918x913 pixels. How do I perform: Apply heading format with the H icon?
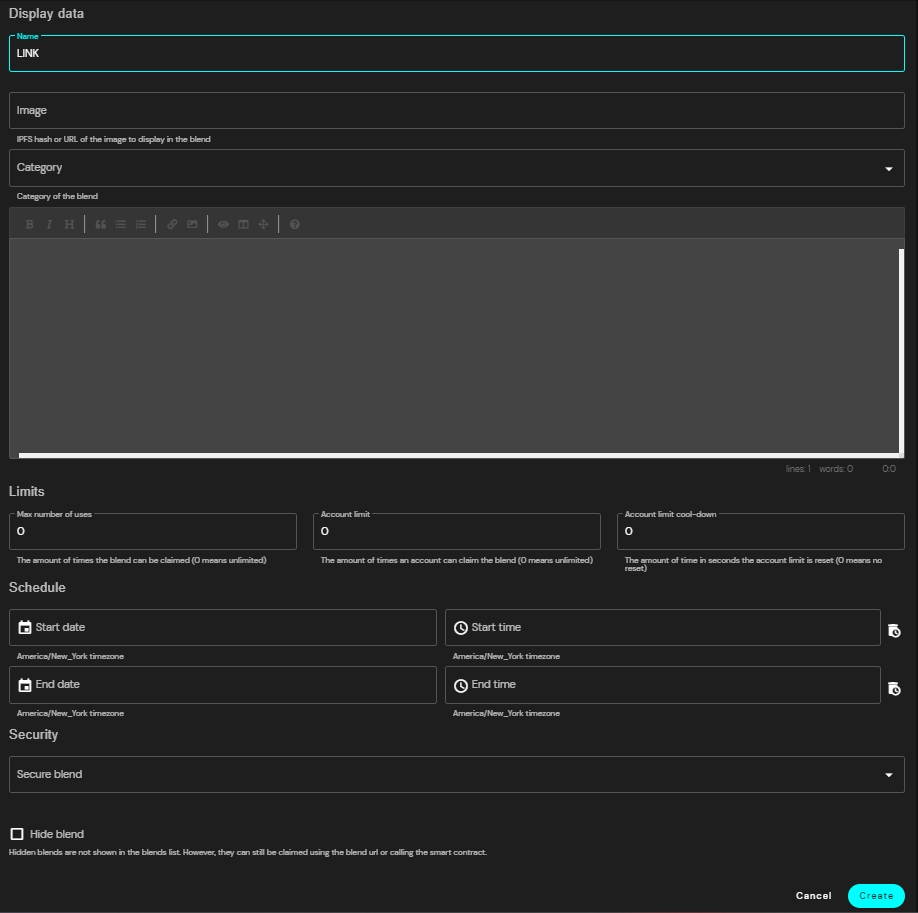69,224
